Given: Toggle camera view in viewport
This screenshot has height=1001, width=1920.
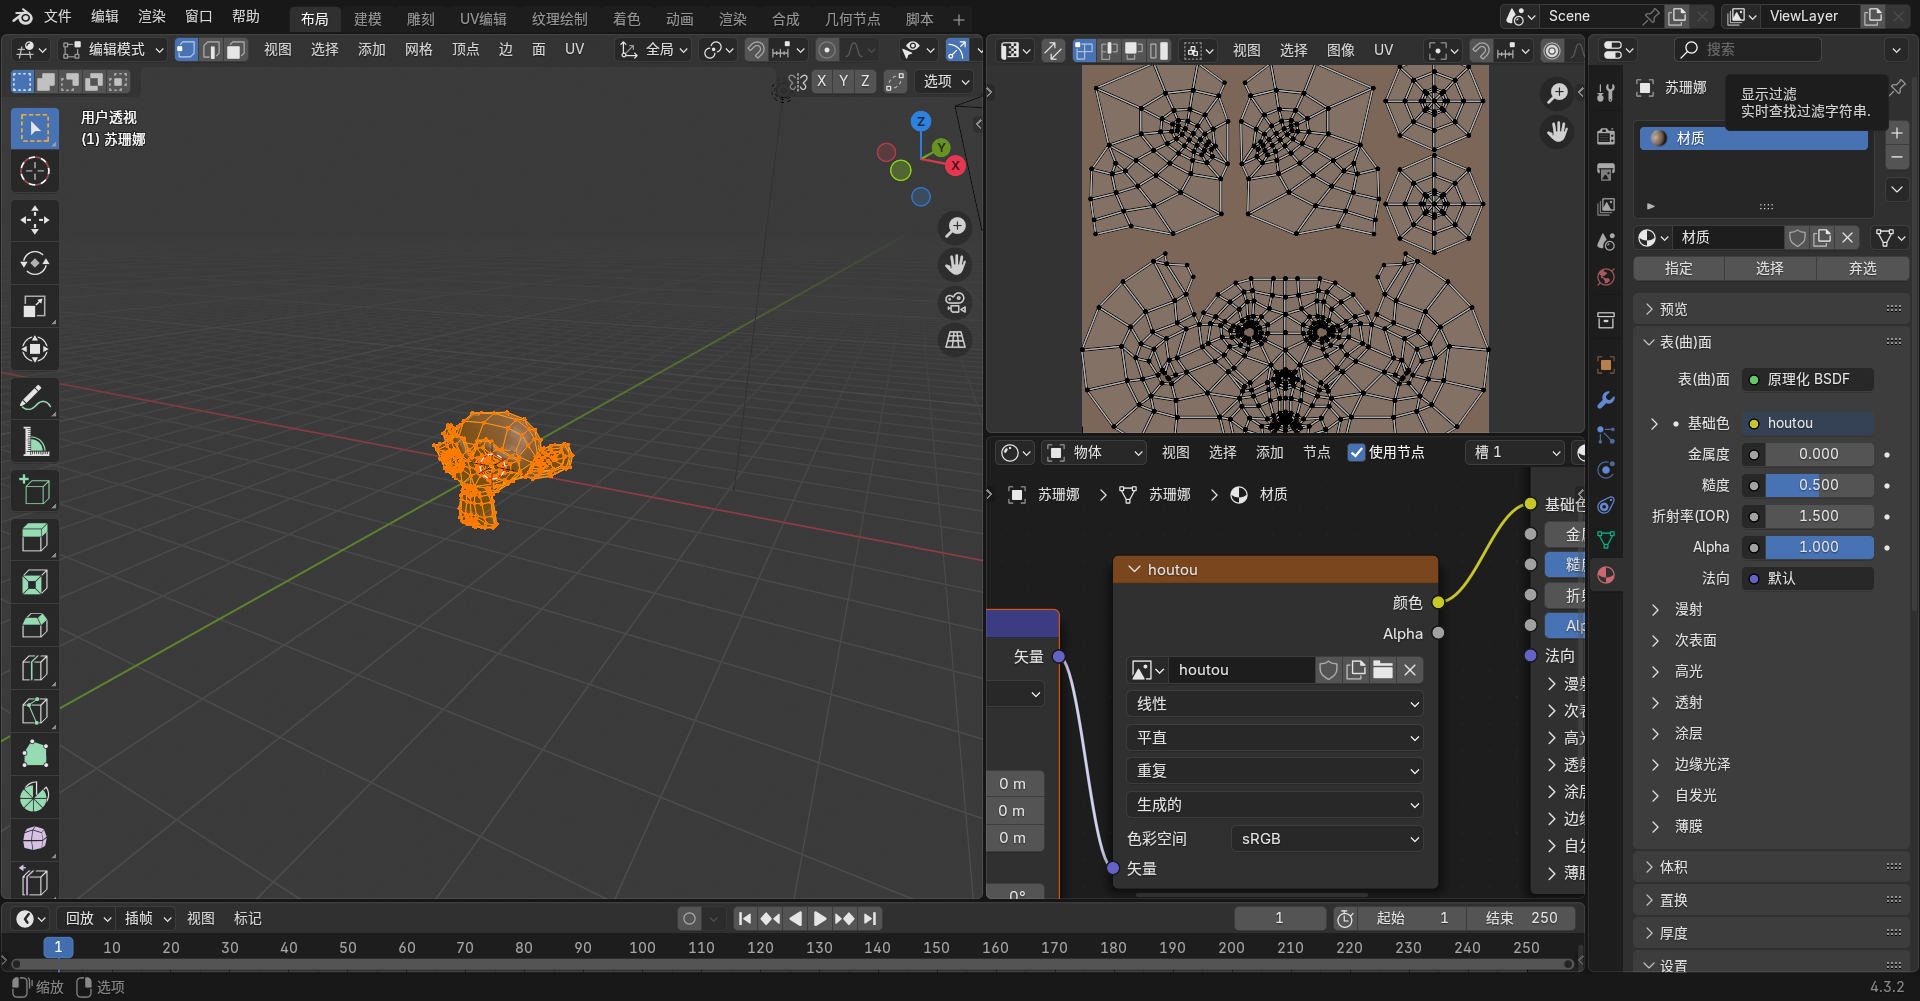Looking at the screenshot, I should 956,302.
